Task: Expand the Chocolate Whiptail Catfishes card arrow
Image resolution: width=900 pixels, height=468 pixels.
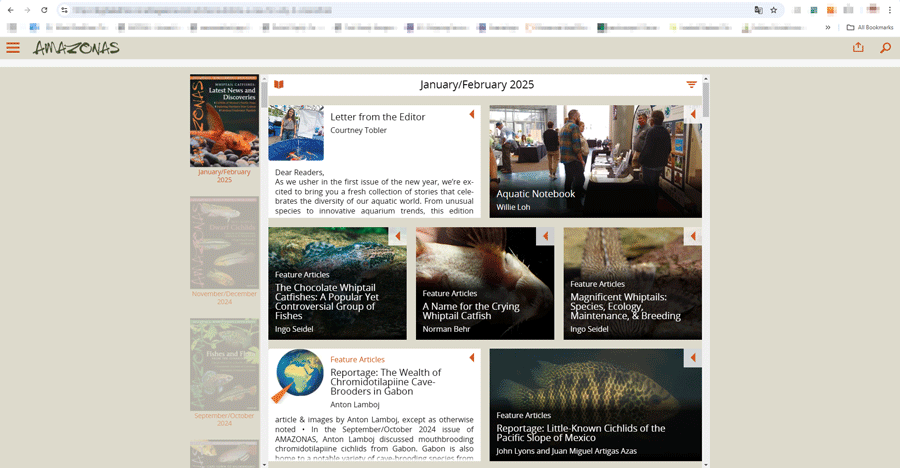Action: click(x=398, y=236)
